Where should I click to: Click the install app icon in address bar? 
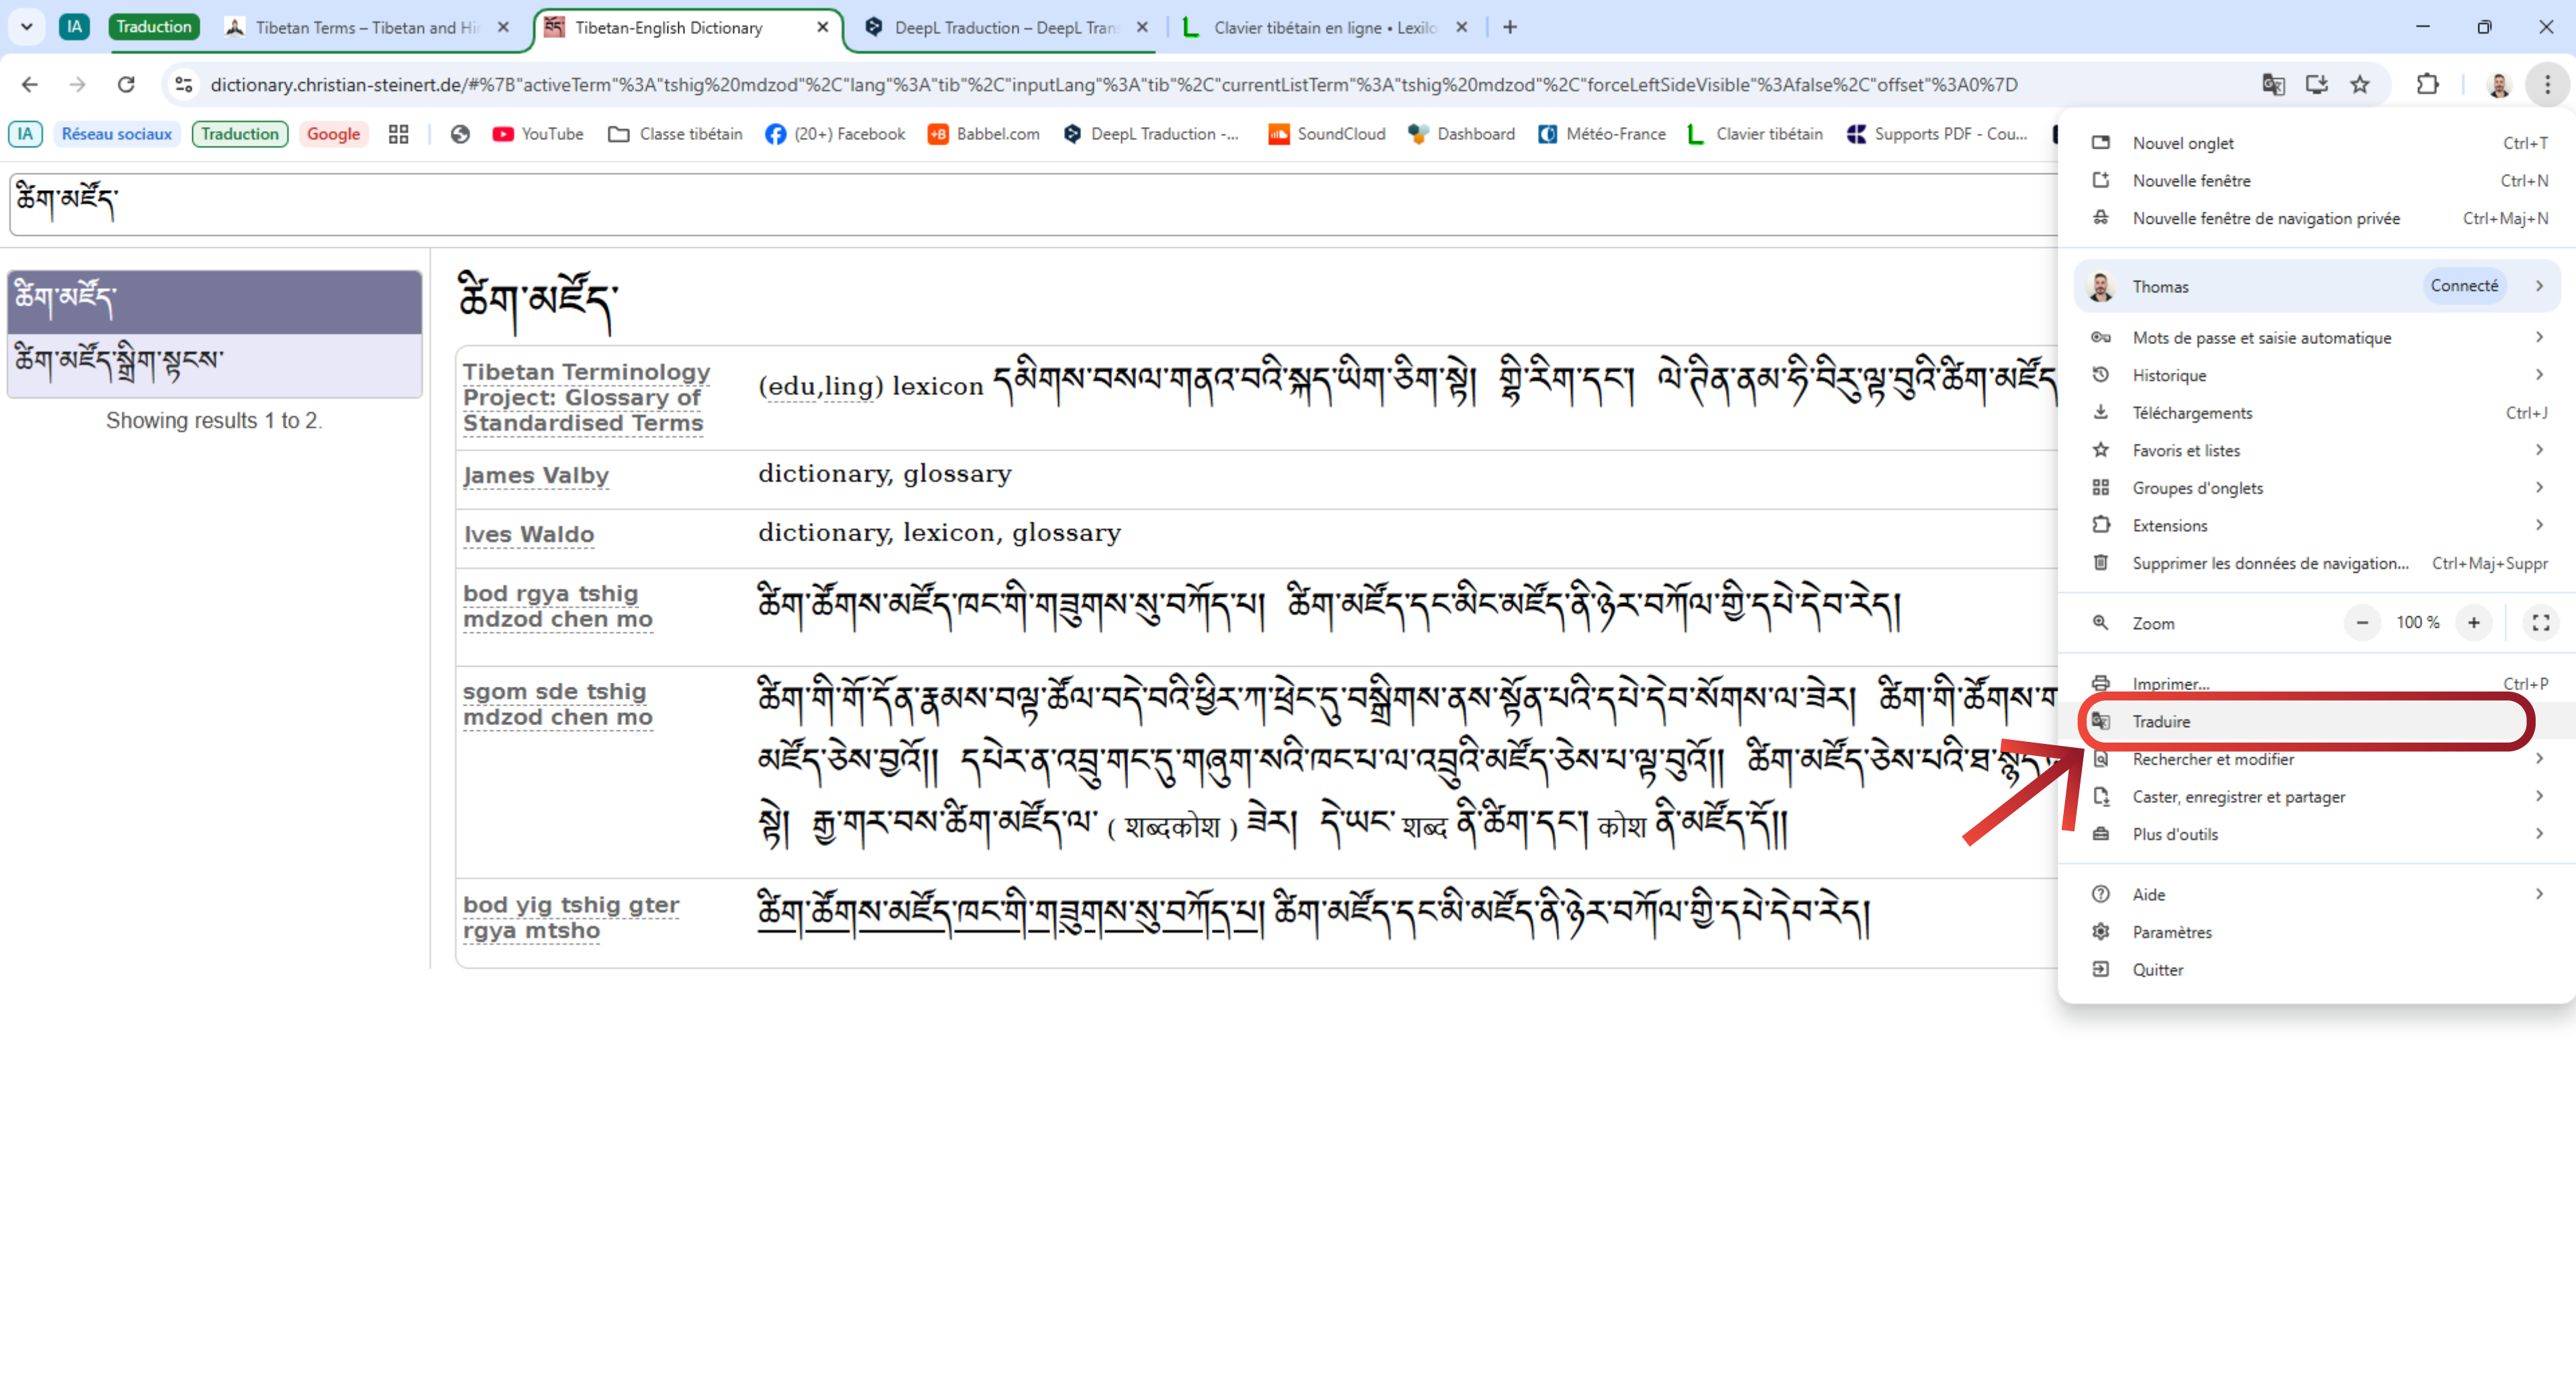point(2316,85)
